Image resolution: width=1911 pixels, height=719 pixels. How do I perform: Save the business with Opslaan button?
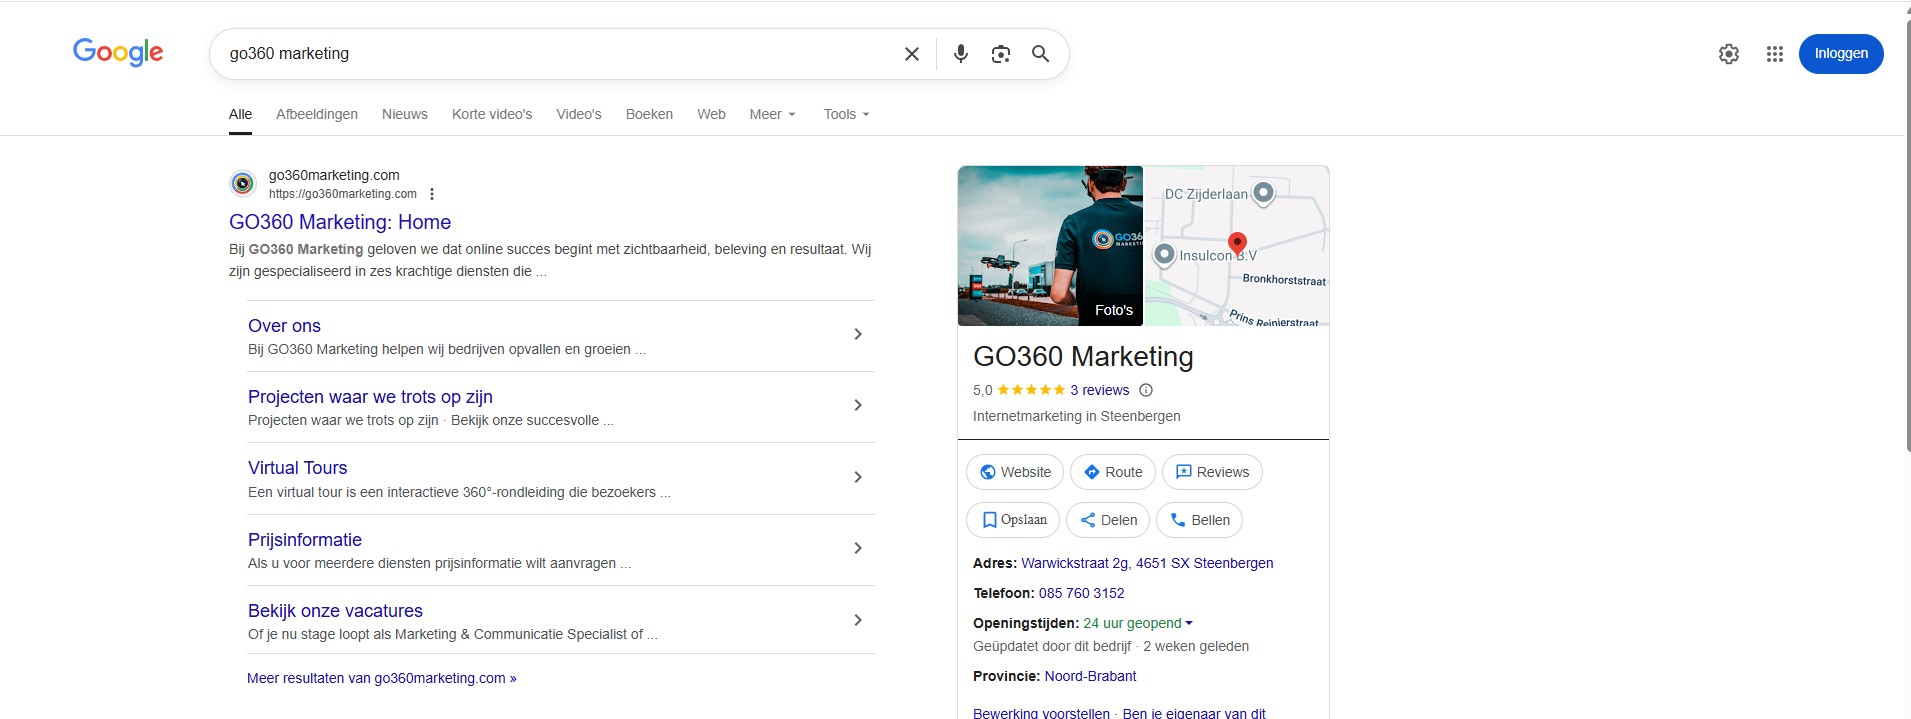pyautogui.click(x=1012, y=520)
